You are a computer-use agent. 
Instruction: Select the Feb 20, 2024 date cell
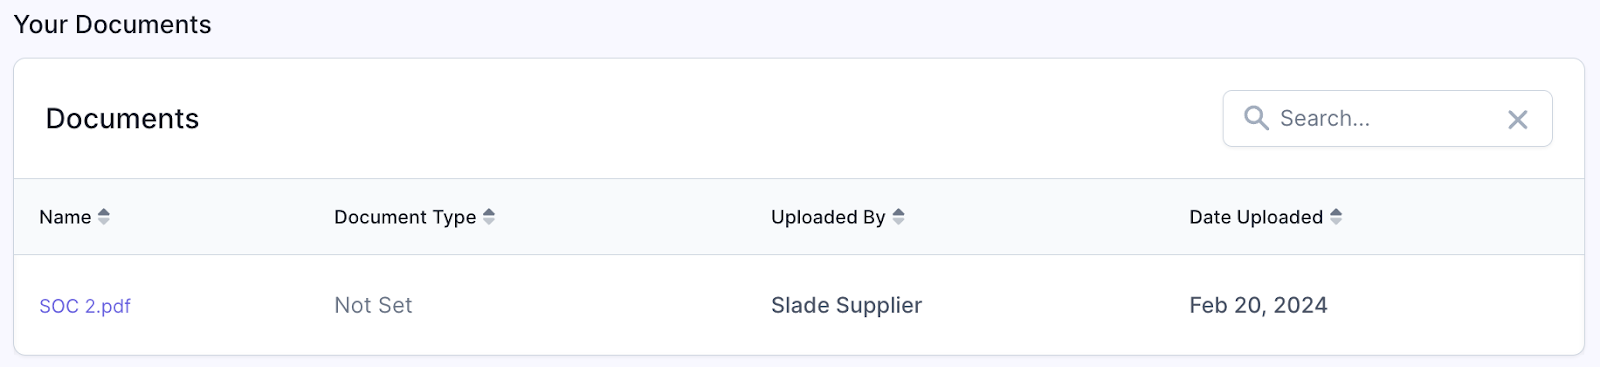point(1258,305)
